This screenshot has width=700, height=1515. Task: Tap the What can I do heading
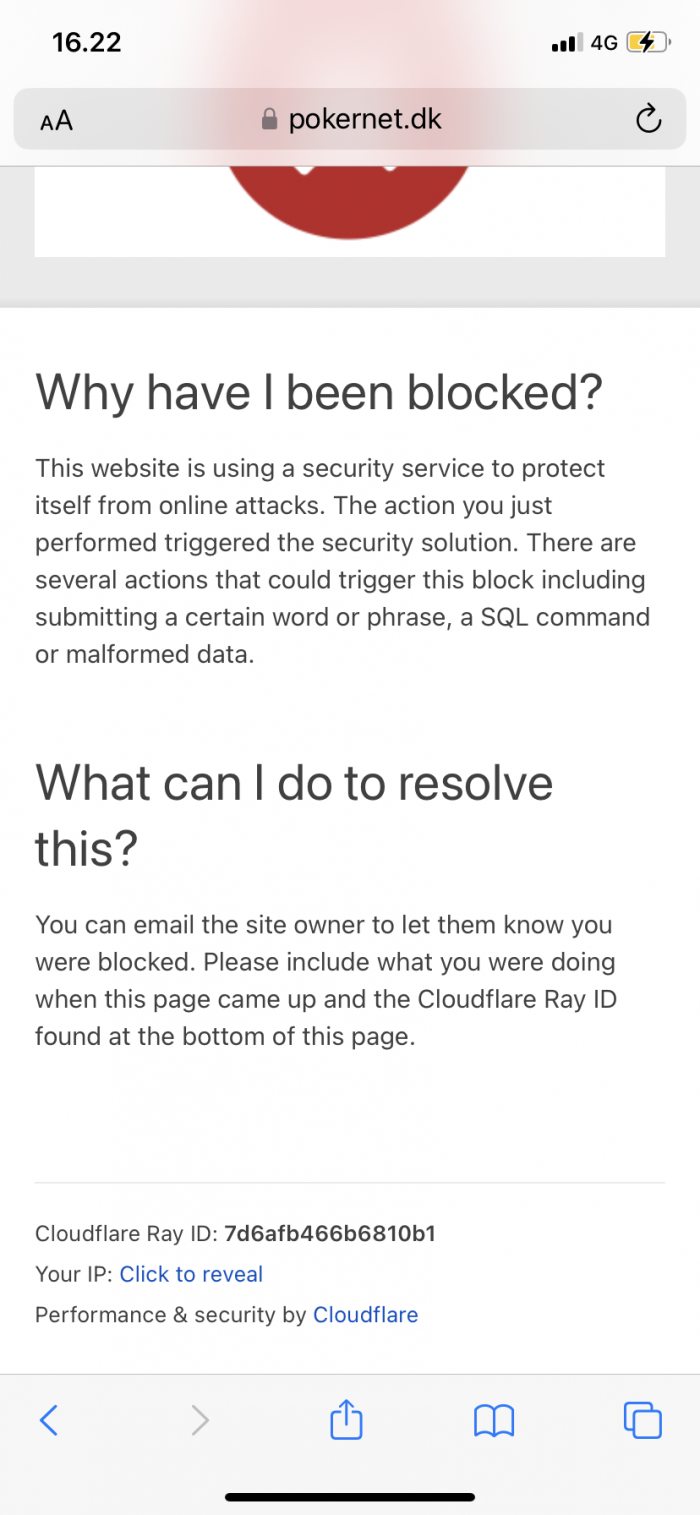(x=294, y=815)
